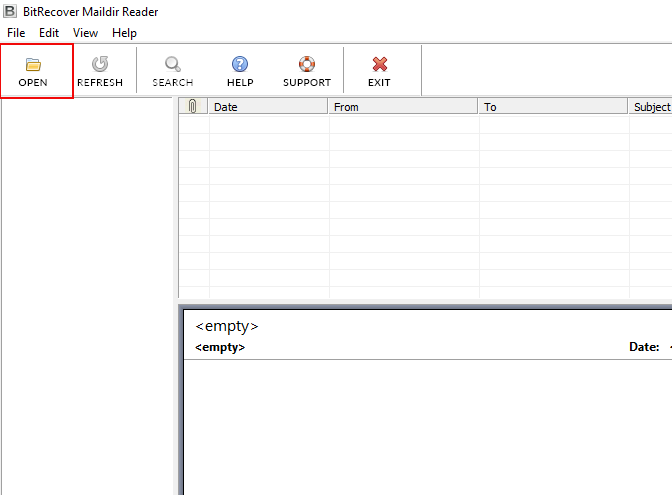Open the File menu
Image resolution: width=672 pixels, height=495 pixels.
click(x=16, y=33)
